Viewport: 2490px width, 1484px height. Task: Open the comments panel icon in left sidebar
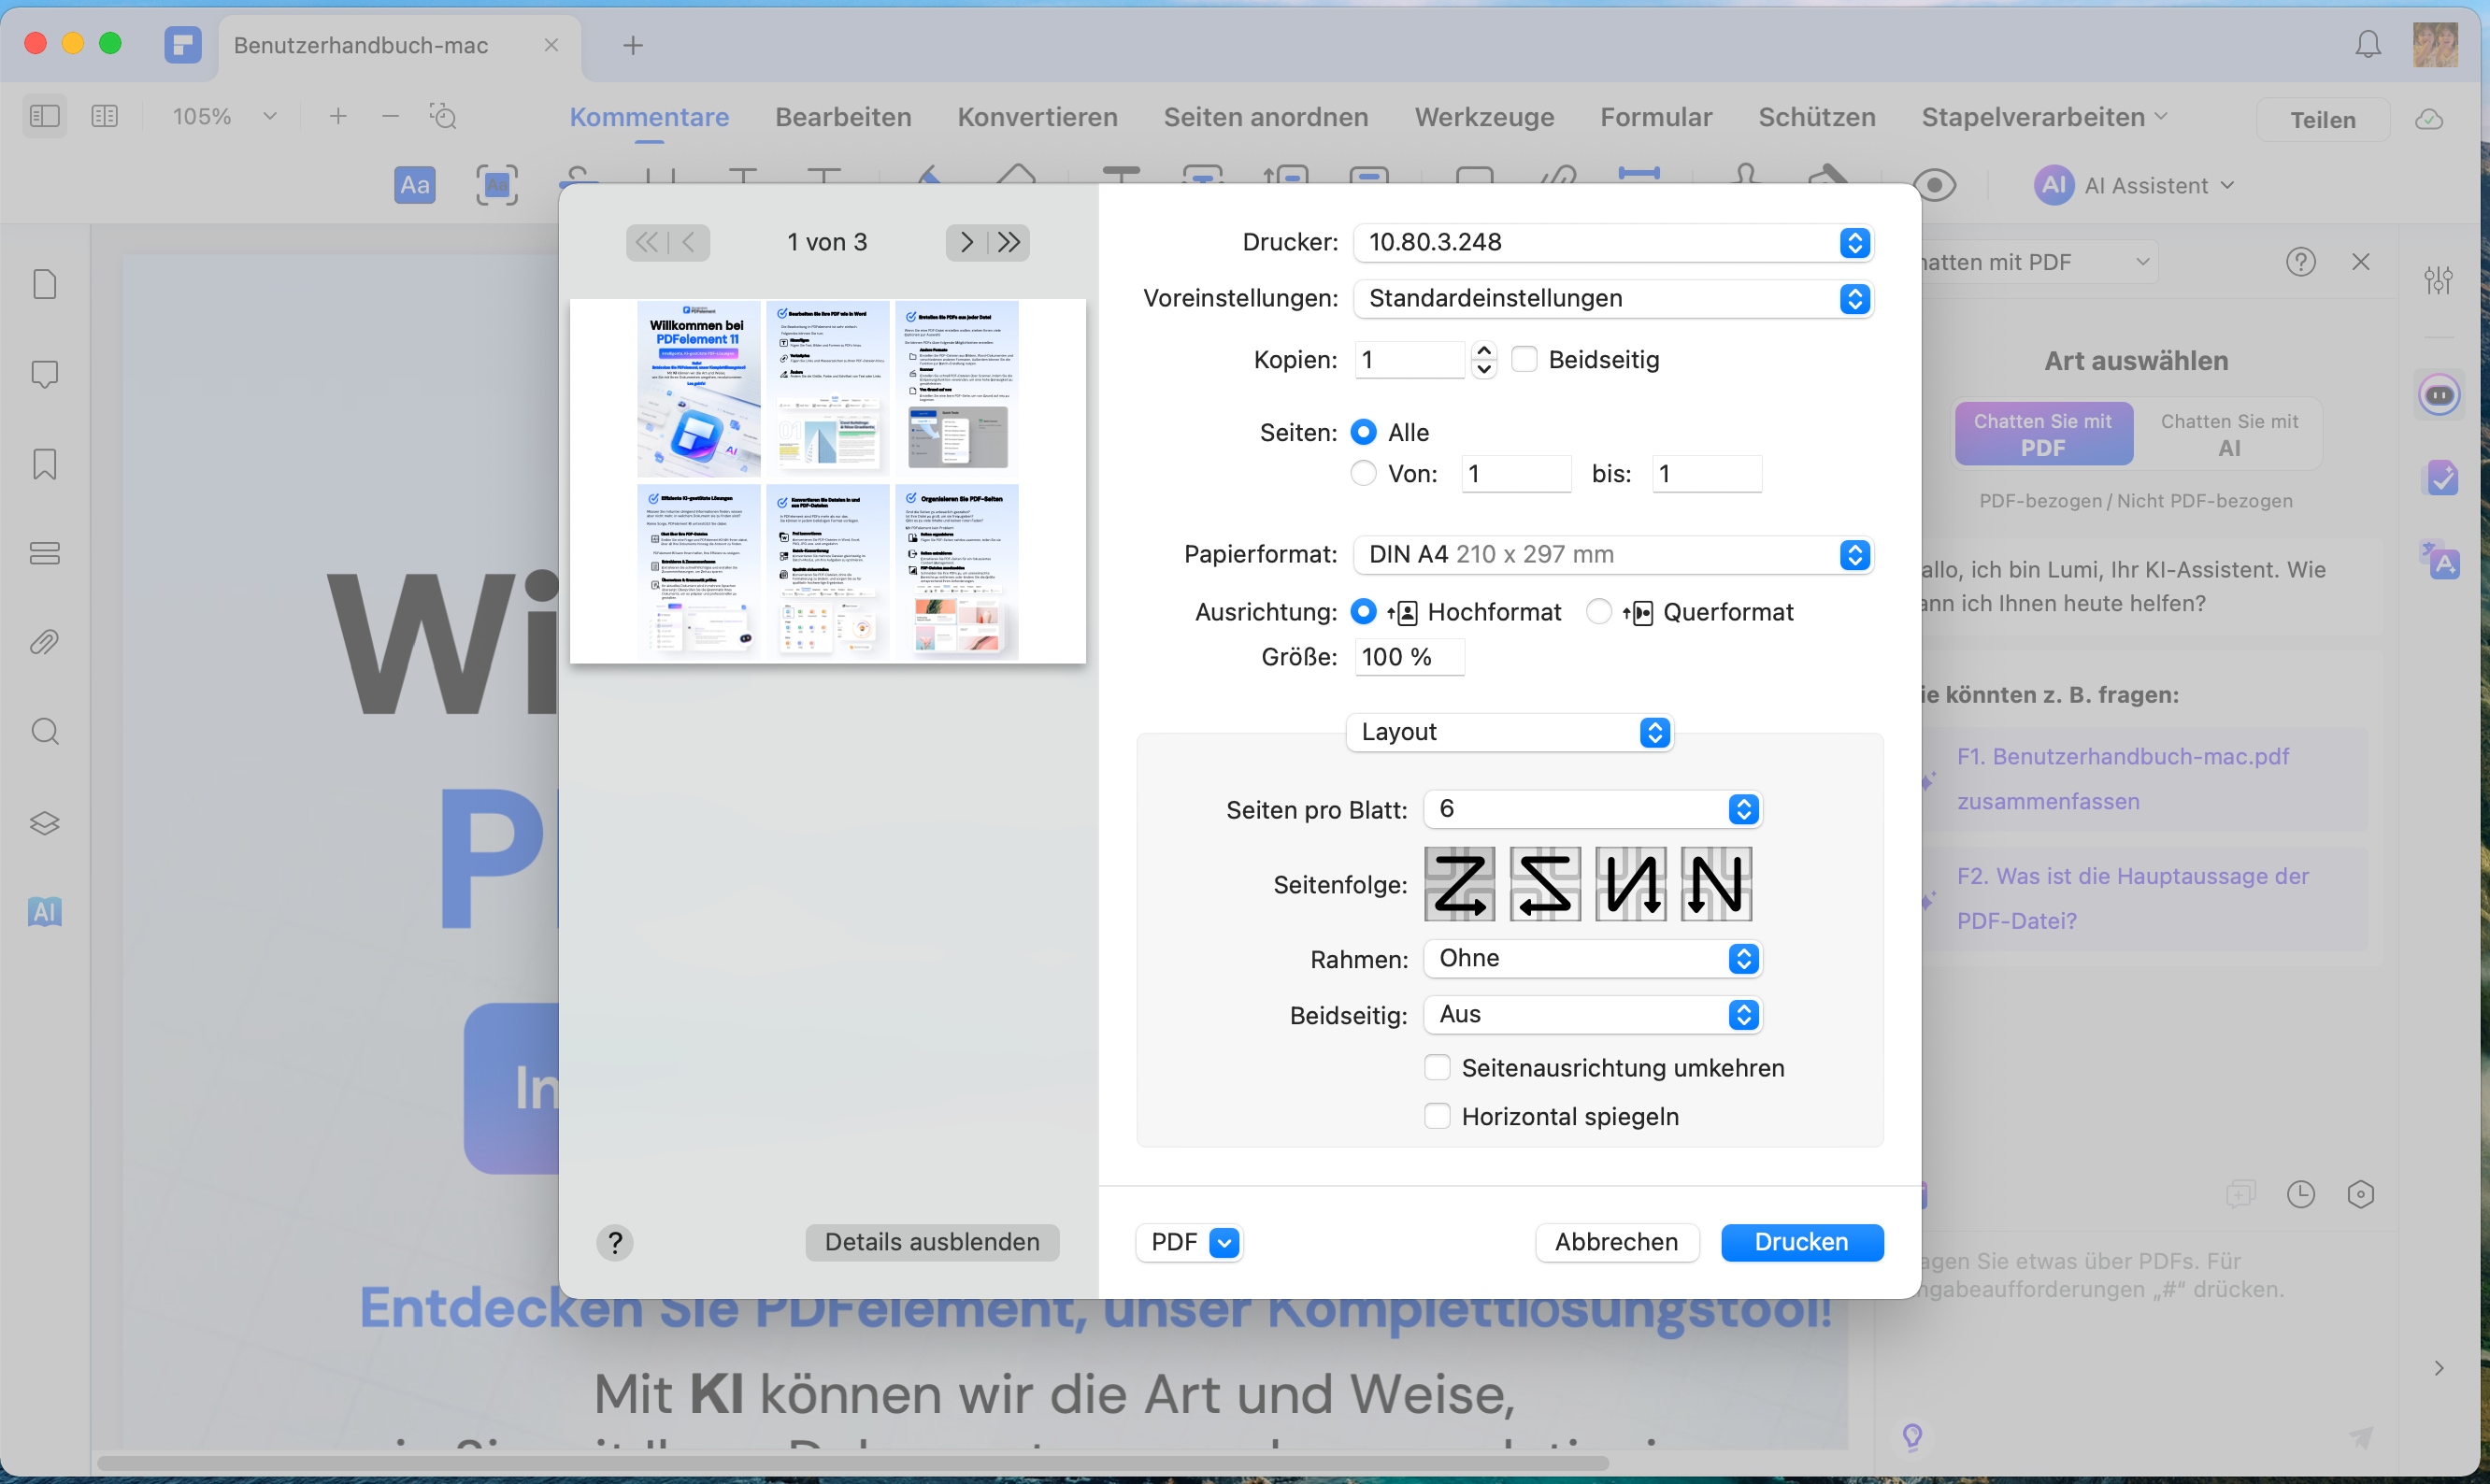click(x=45, y=375)
